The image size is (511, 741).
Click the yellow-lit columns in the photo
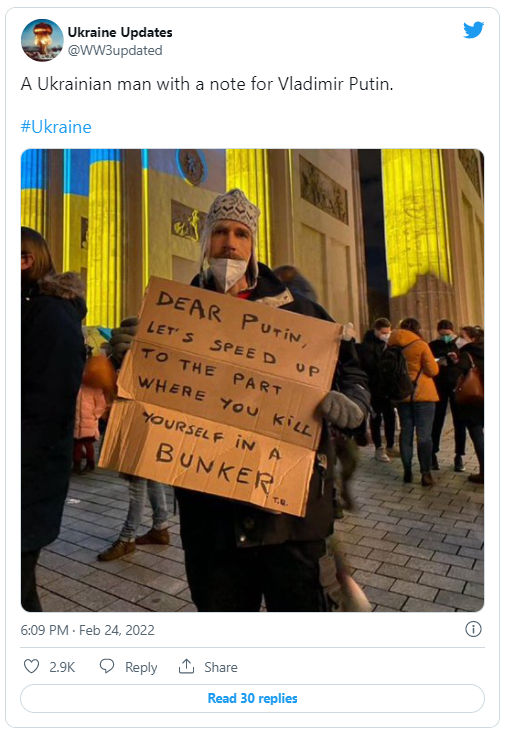click(x=416, y=222)
